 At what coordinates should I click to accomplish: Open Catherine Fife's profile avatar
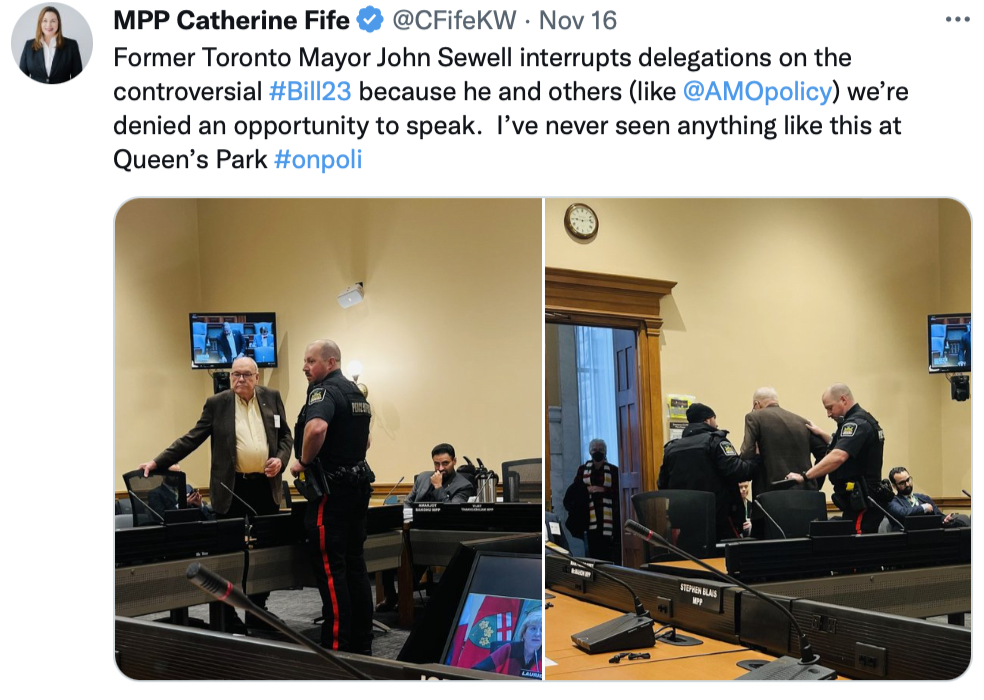tap(51, 43)
